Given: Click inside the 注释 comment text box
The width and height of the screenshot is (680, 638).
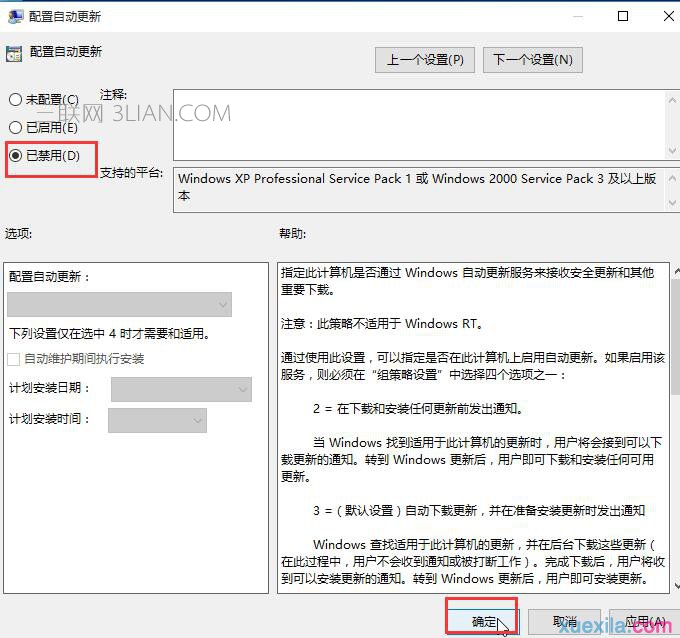Looking at the screenshot, I should (418, 125).
